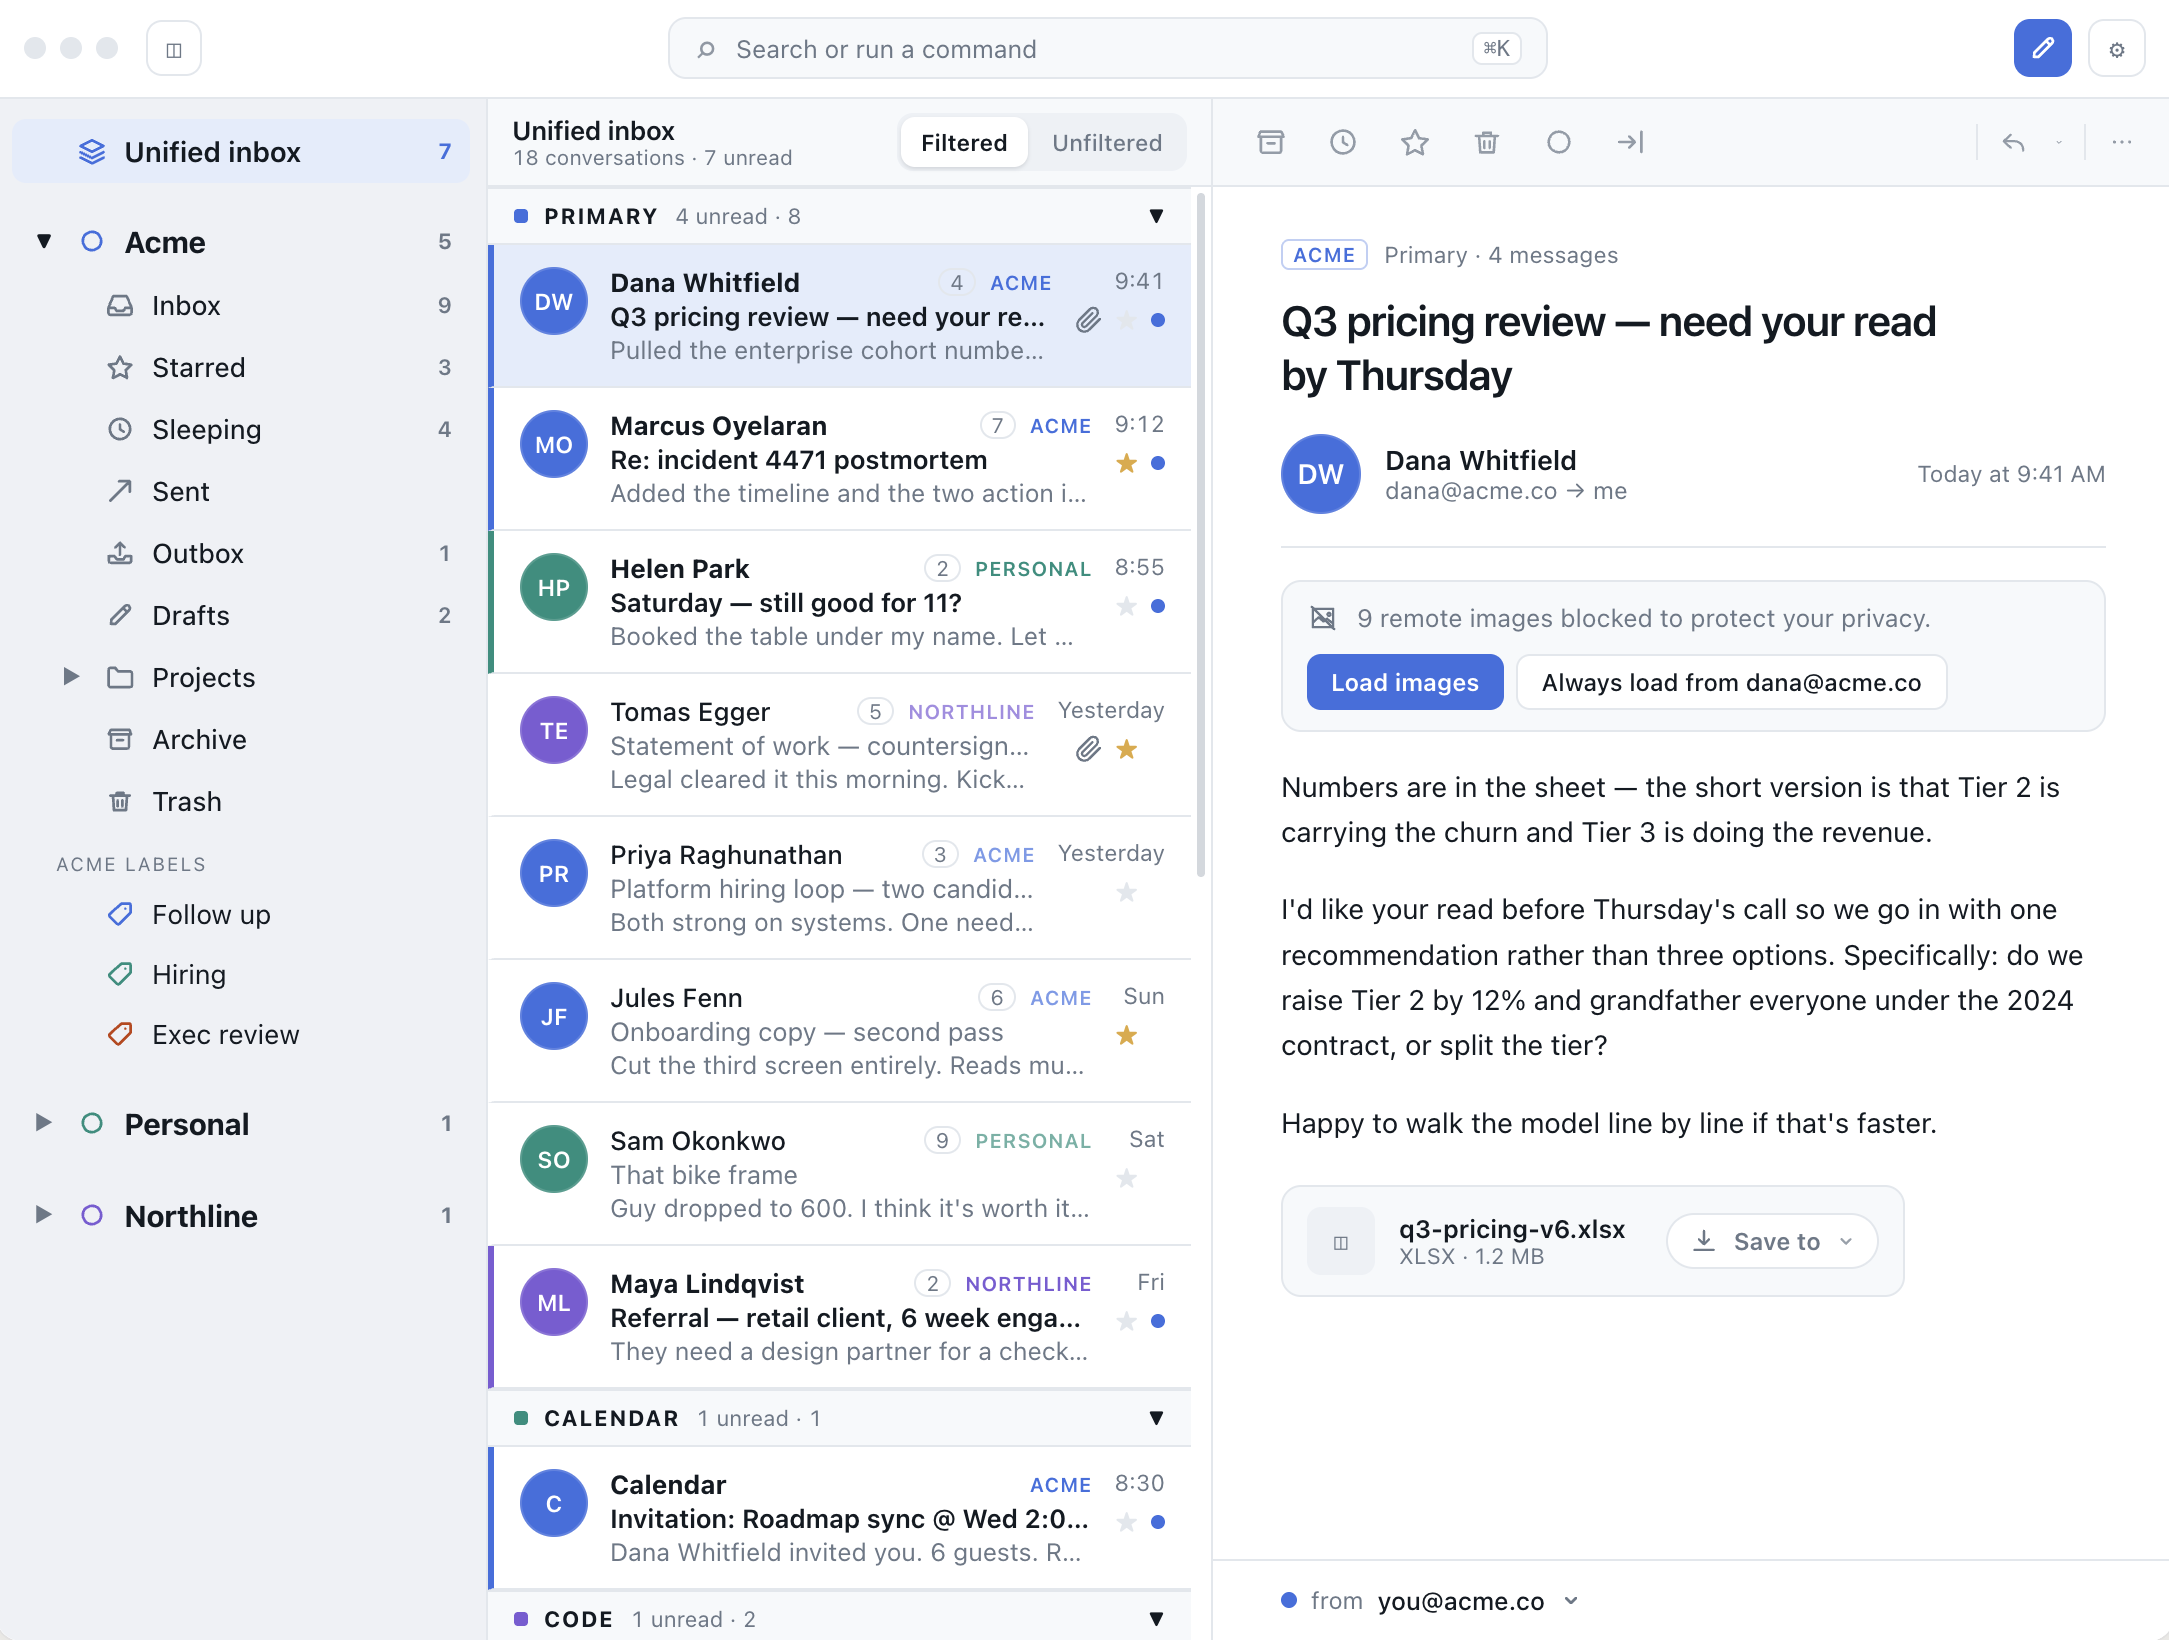
Task: Mark unread using the circle toolbar icon
Action: pos(1558,142)
